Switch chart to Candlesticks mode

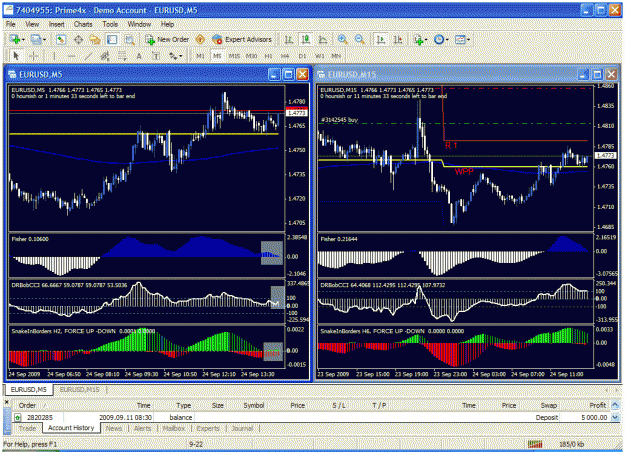306,39
